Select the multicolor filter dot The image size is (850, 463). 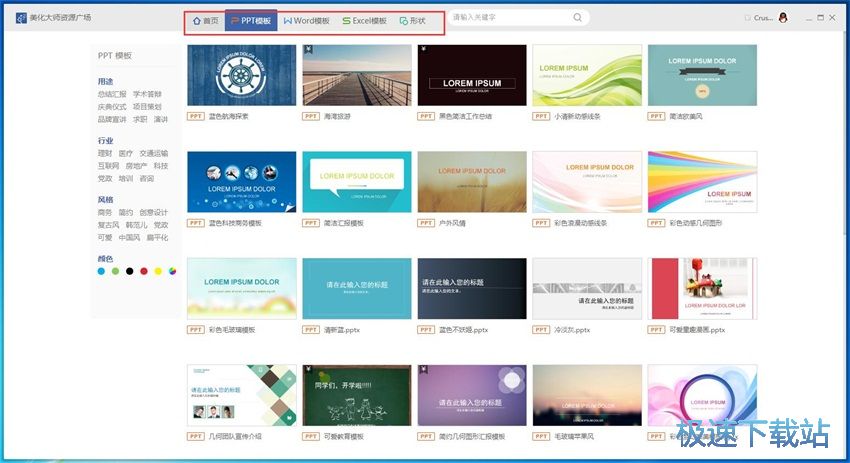pos(172,271)
